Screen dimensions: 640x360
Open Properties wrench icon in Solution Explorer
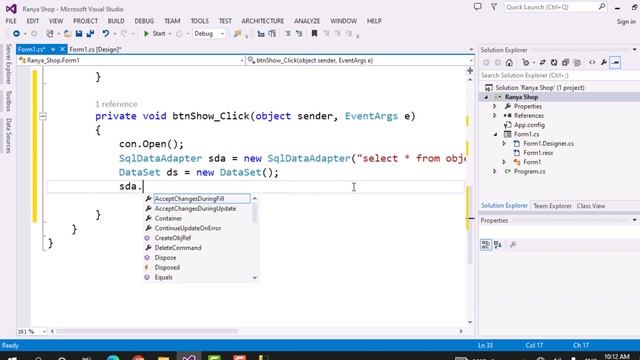point(604,63)
